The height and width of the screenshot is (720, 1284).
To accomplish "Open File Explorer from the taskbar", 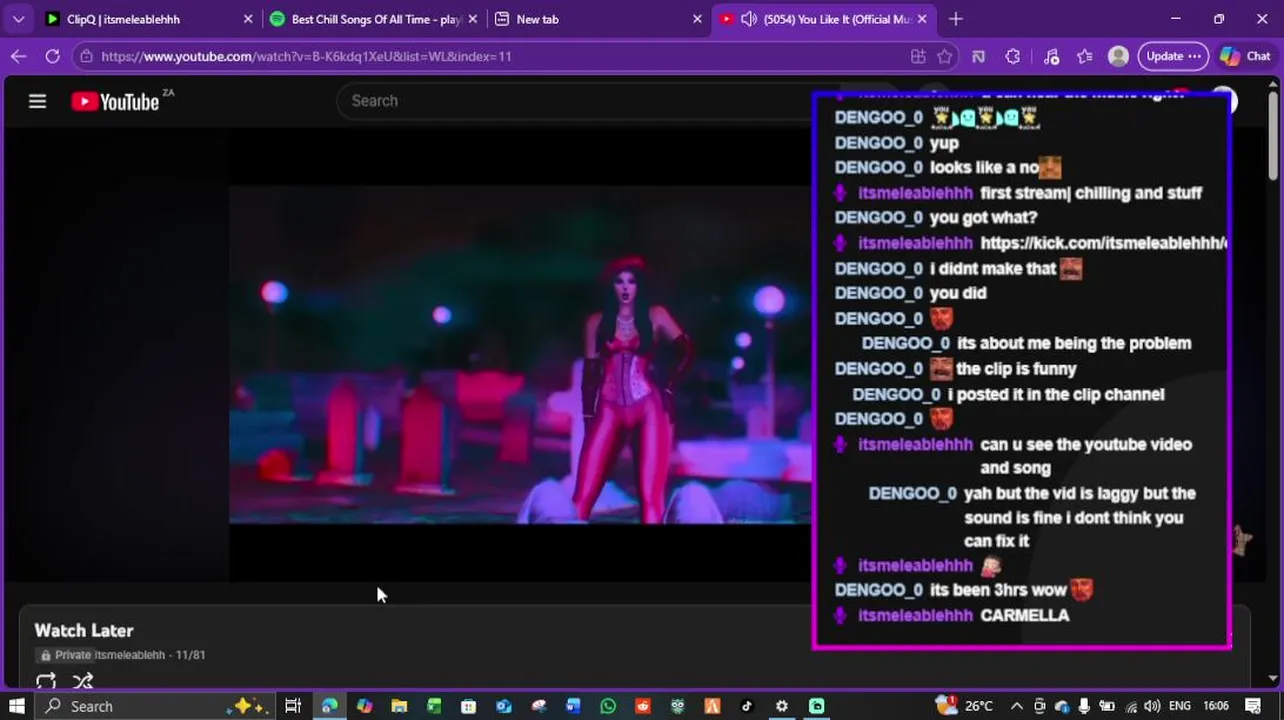I will 399,706.
